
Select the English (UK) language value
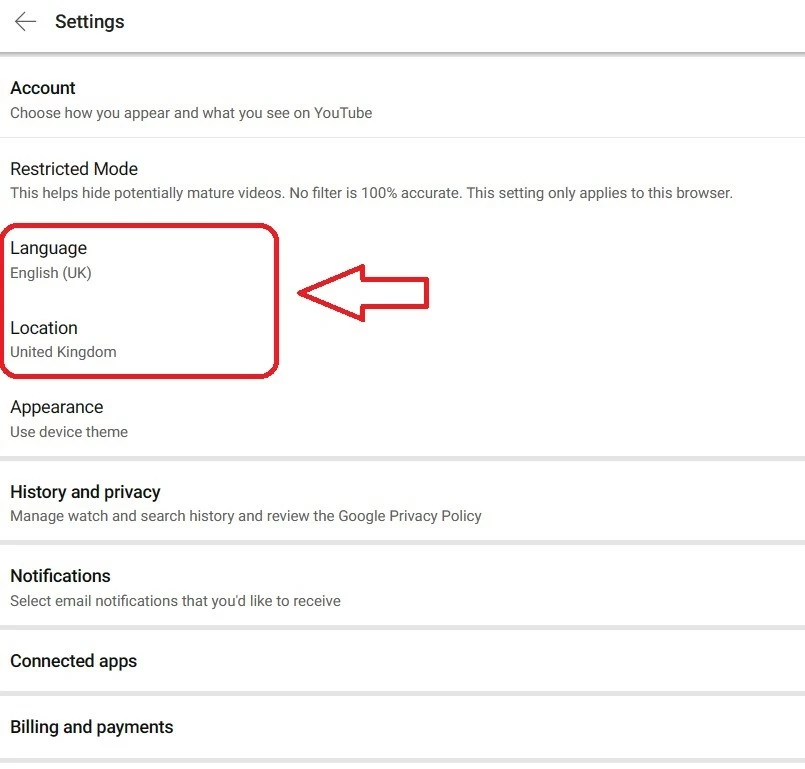[x=51, y=273]
